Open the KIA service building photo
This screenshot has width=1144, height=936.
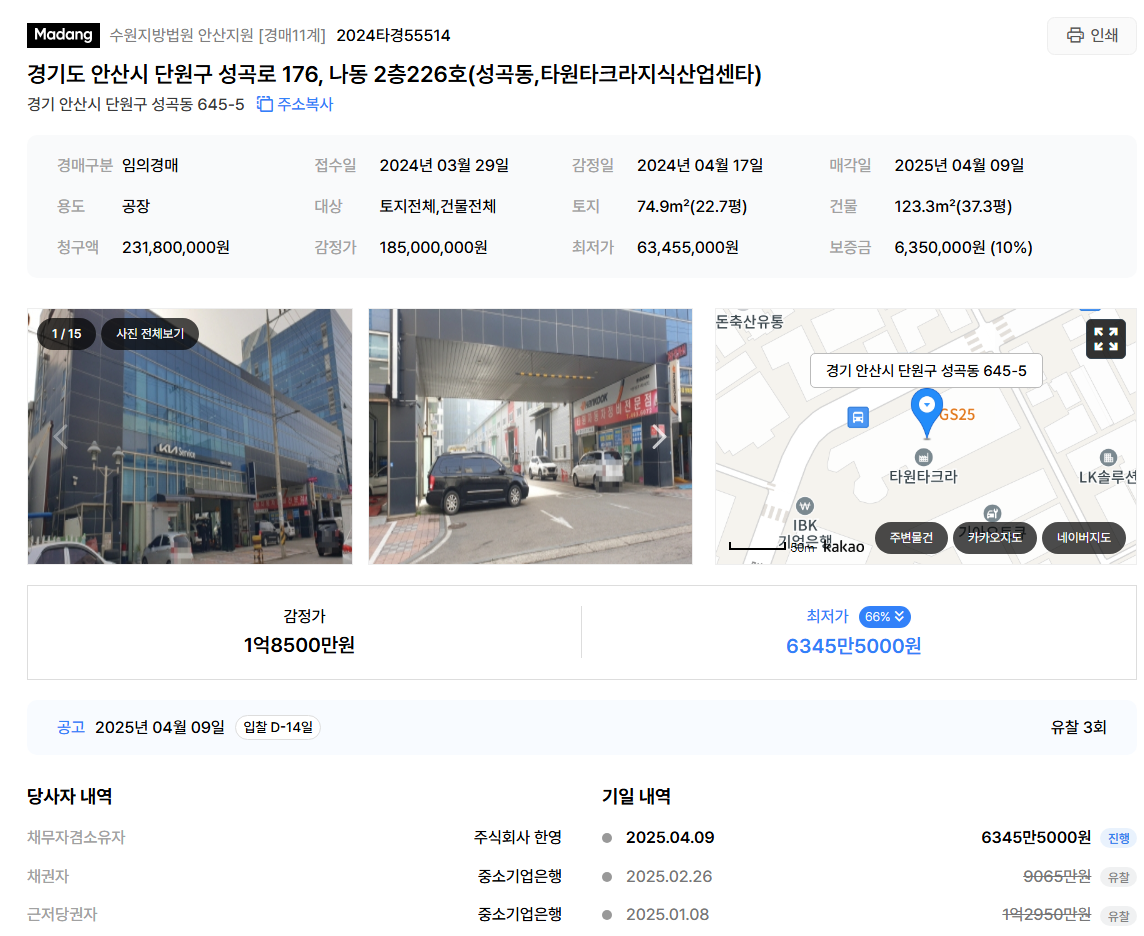point(190,436)
